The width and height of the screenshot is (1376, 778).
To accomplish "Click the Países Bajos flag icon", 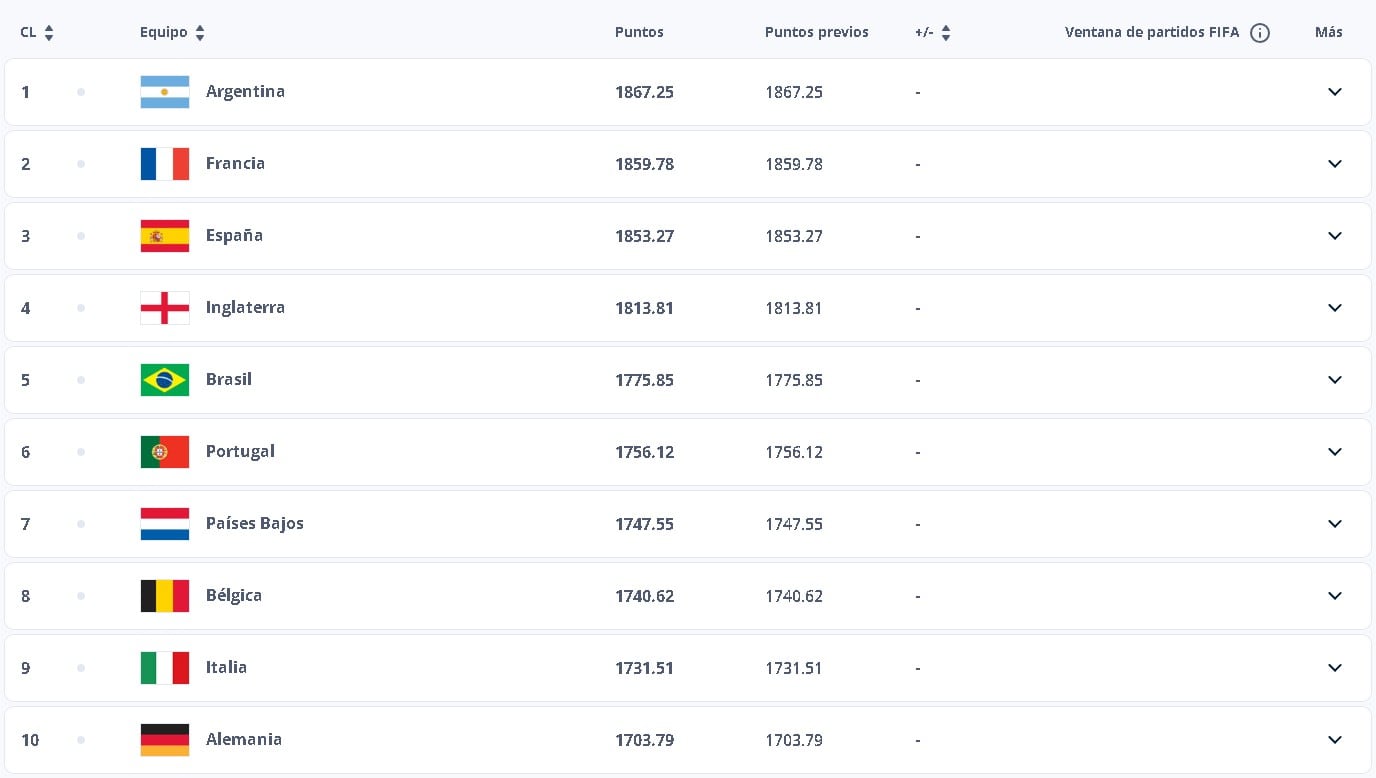I will pyautogui.click(x=165, y=524).
